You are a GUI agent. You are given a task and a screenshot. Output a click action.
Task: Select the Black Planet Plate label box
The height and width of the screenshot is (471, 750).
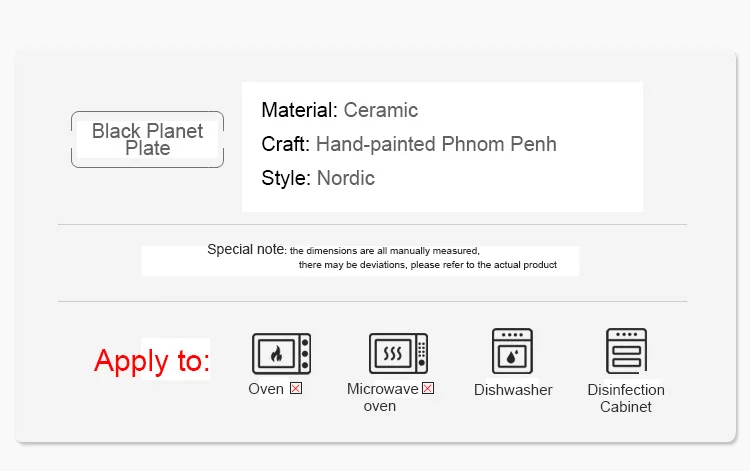(x=147, y=139)
